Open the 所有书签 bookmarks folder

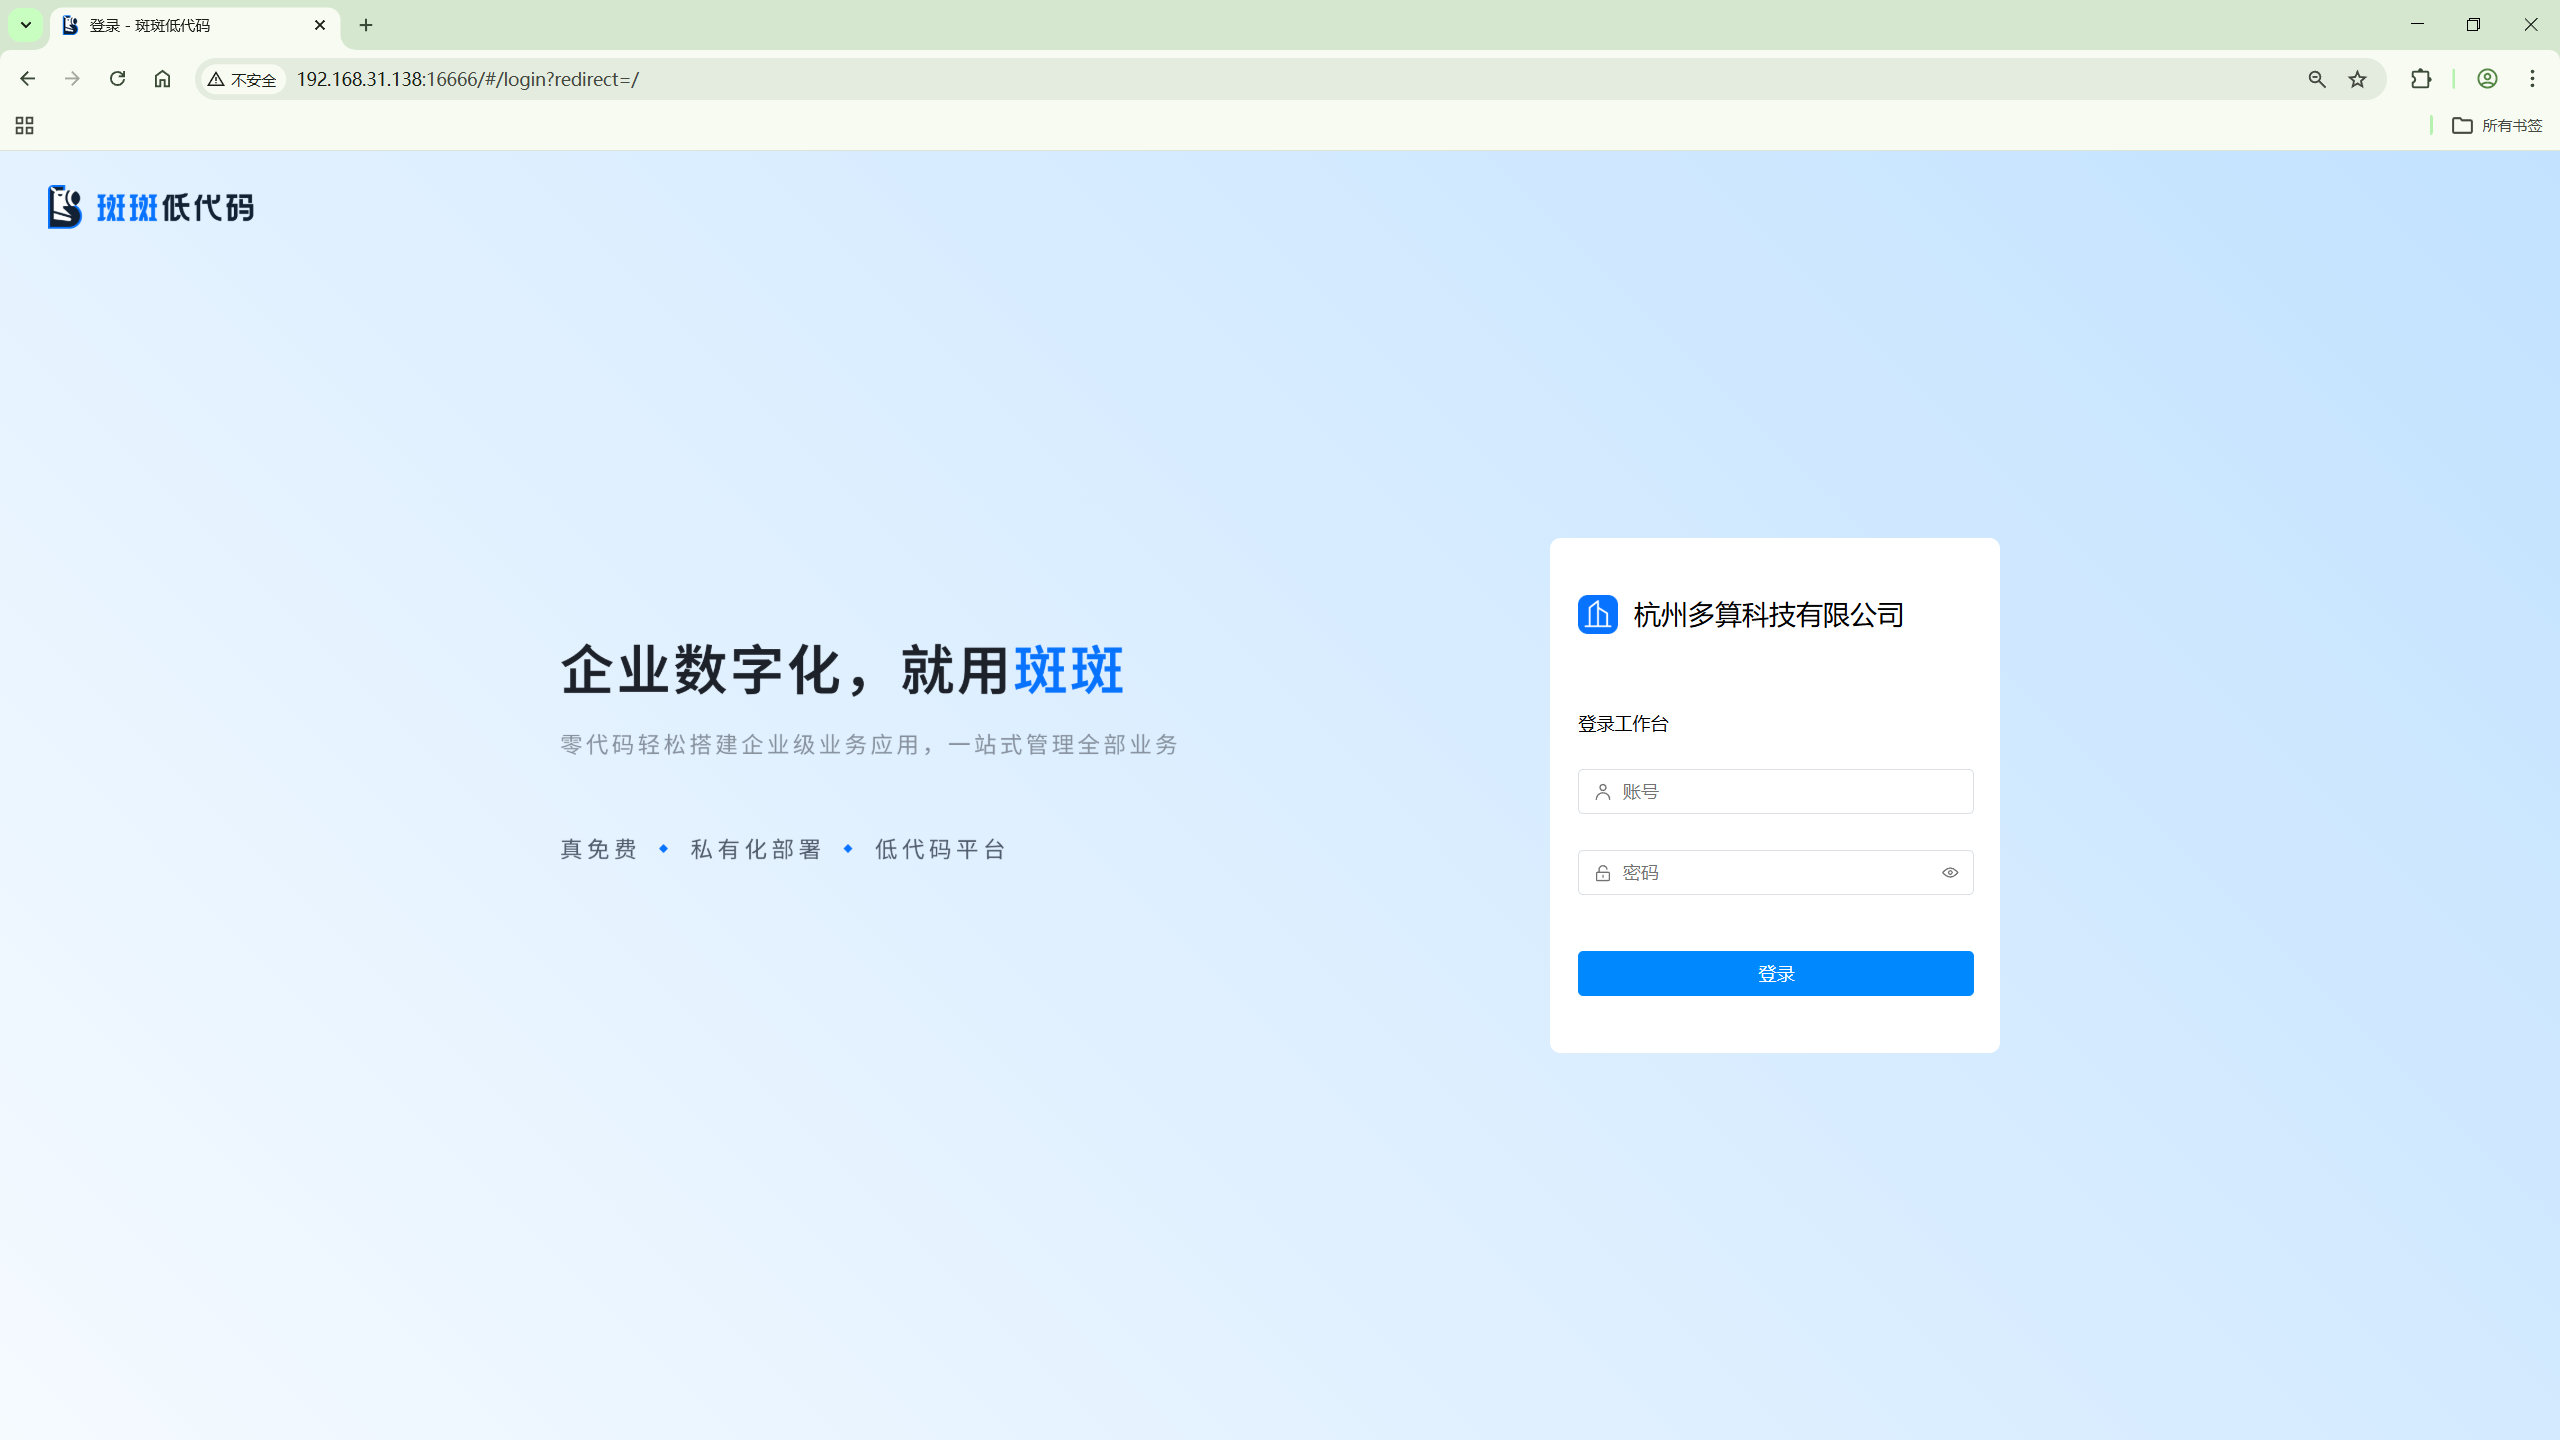click(2496, 125)
